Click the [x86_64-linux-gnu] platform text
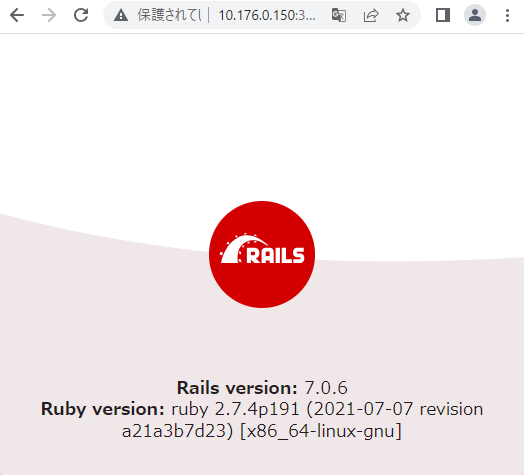This screenshot has width=524, height=475. (321, 431)
